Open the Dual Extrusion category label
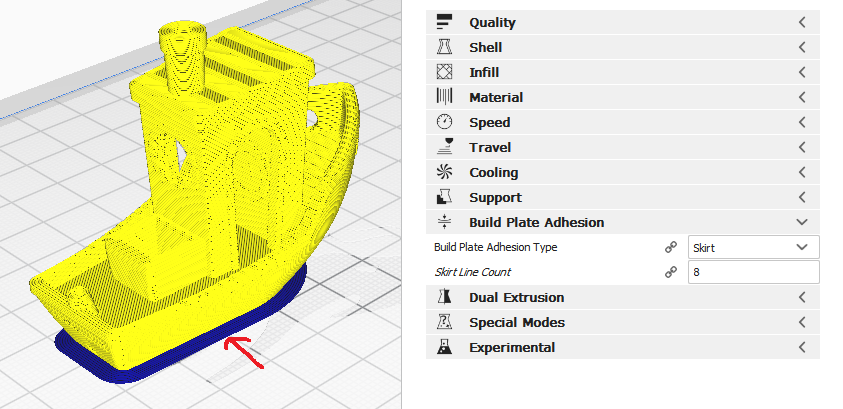 (517, 297)
